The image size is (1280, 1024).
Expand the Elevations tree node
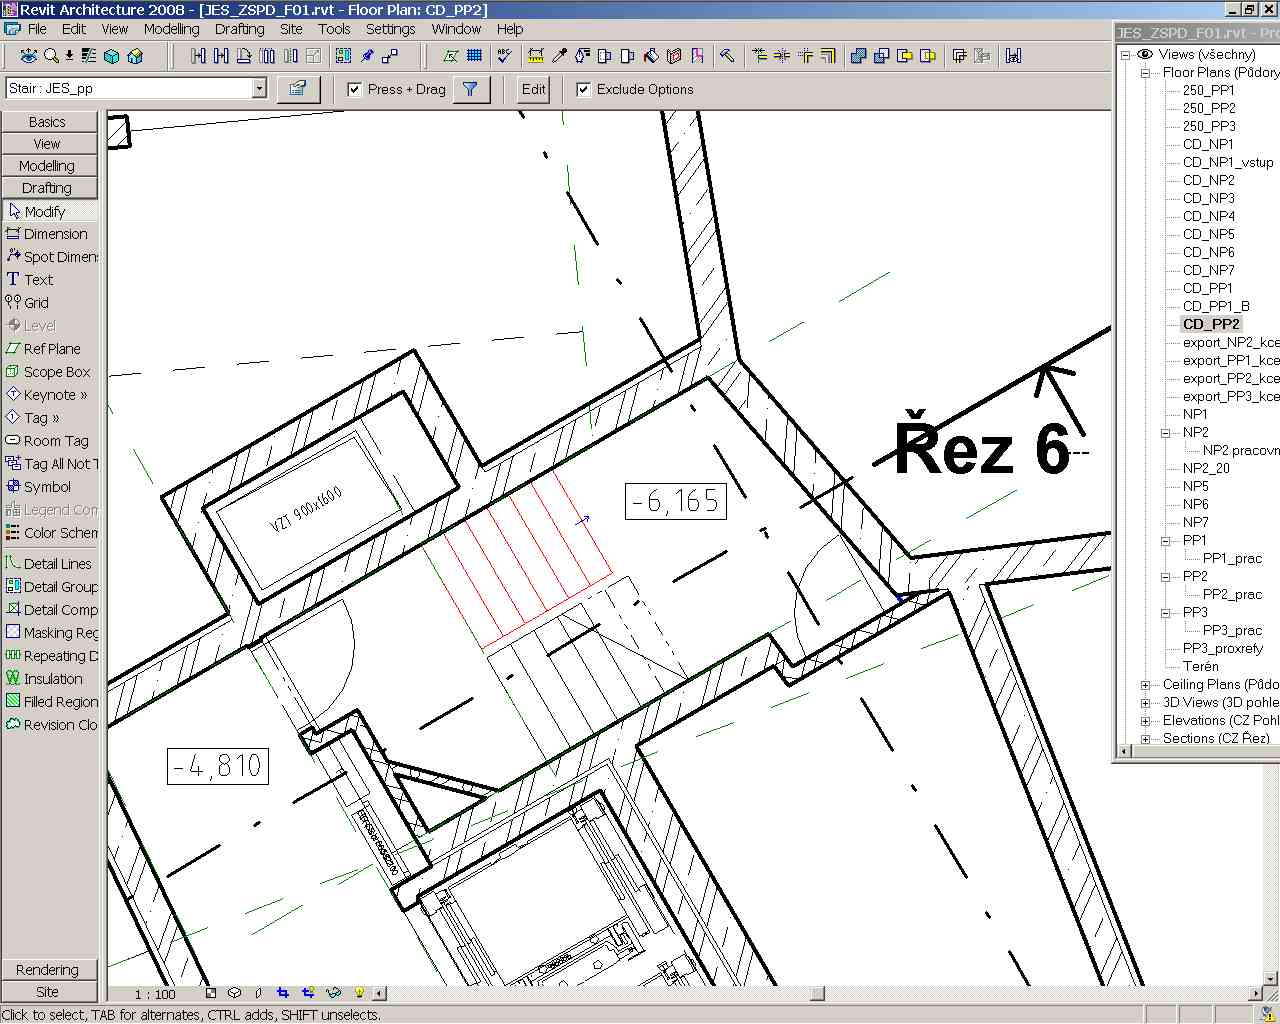tap(1145, 721)
